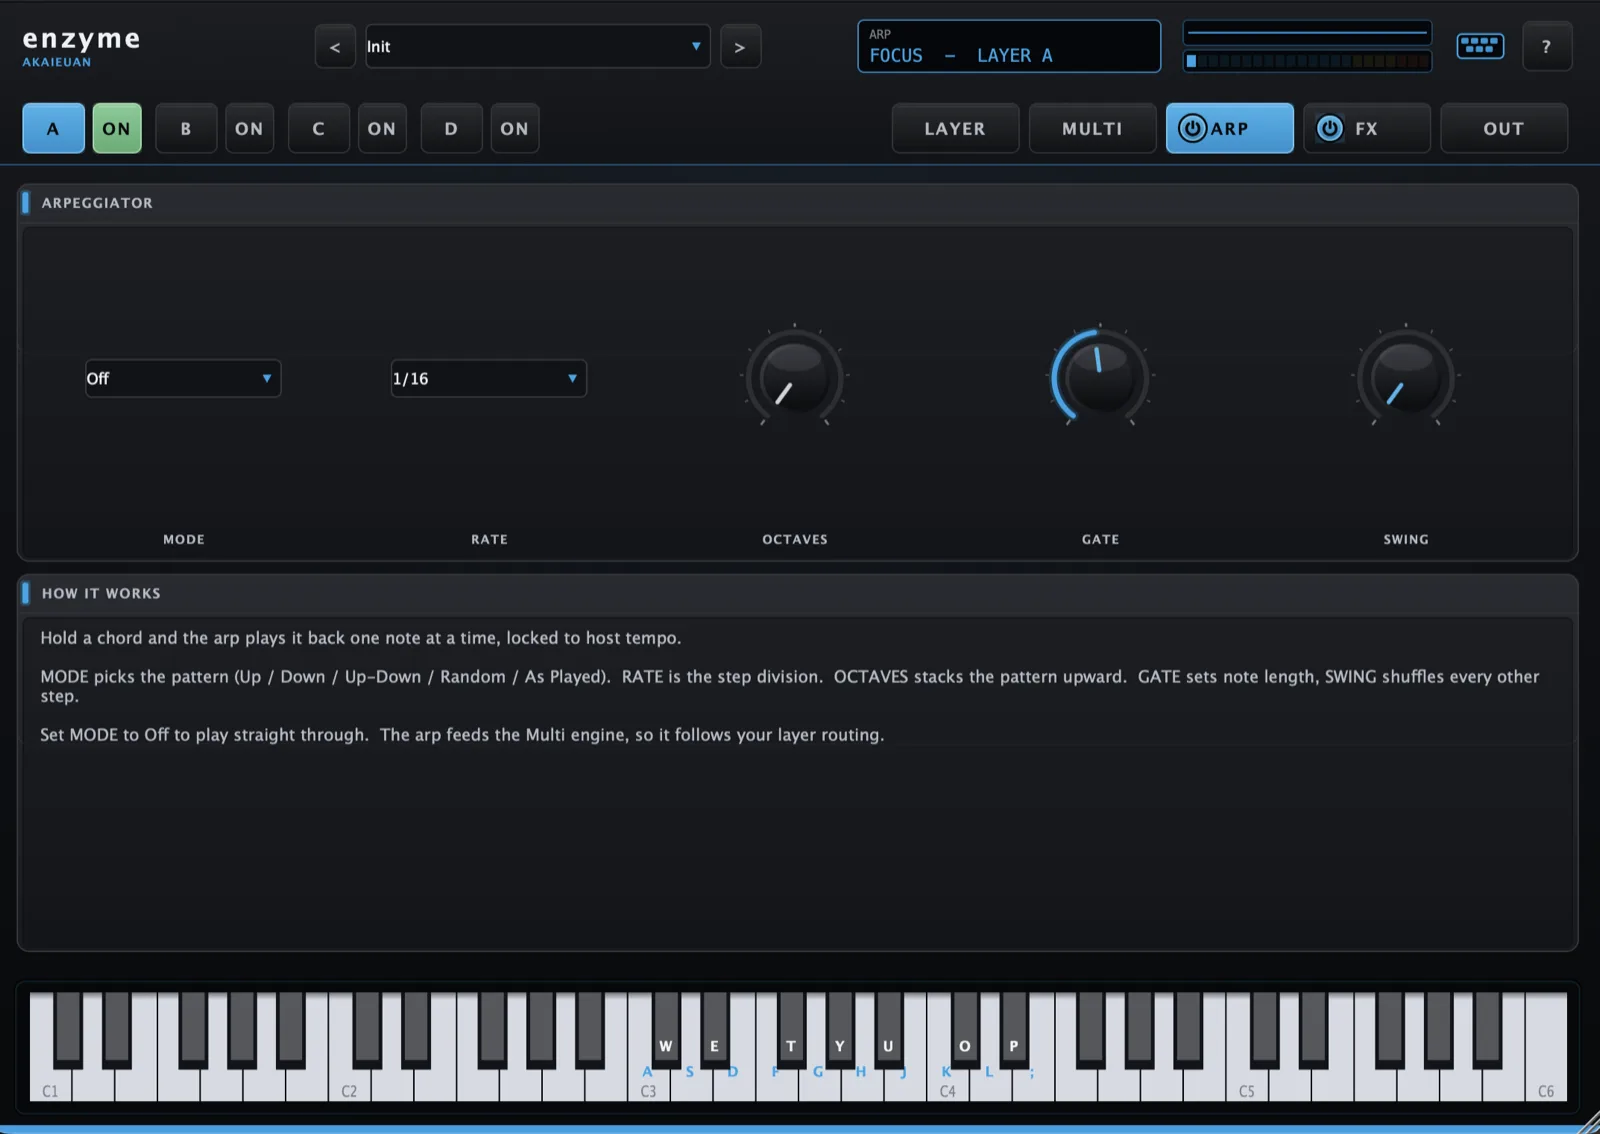Play the white key labeled G

coord(819,1085)
